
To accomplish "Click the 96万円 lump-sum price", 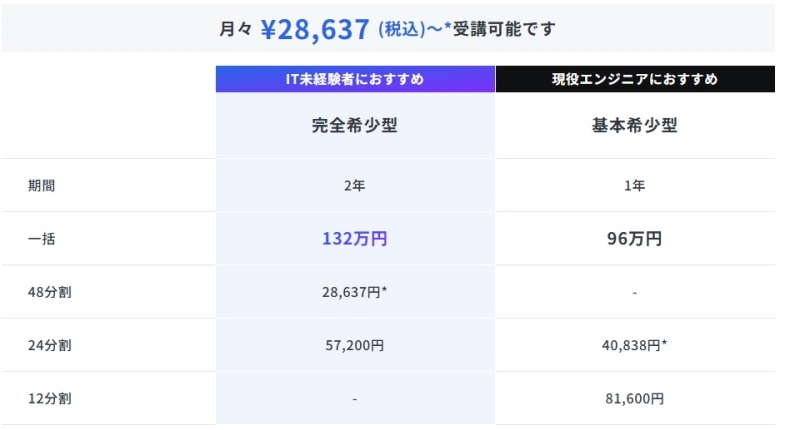I will pos(635,239).
